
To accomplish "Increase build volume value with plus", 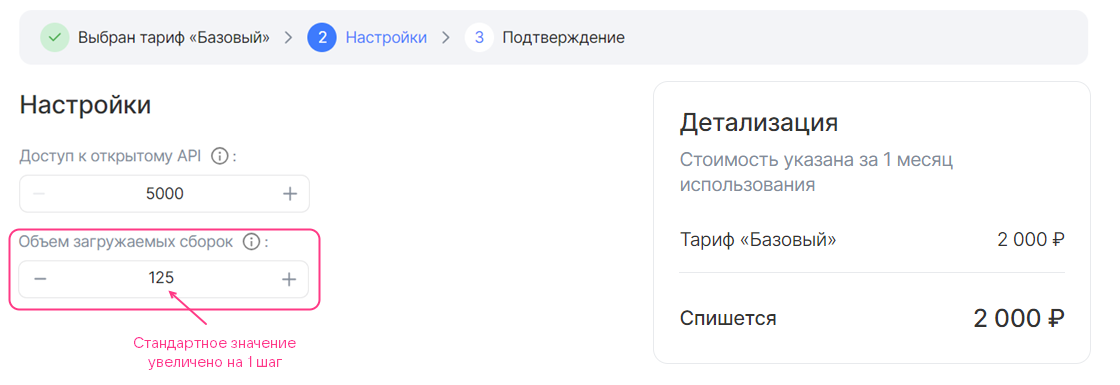I will click(x=289, y=279).
